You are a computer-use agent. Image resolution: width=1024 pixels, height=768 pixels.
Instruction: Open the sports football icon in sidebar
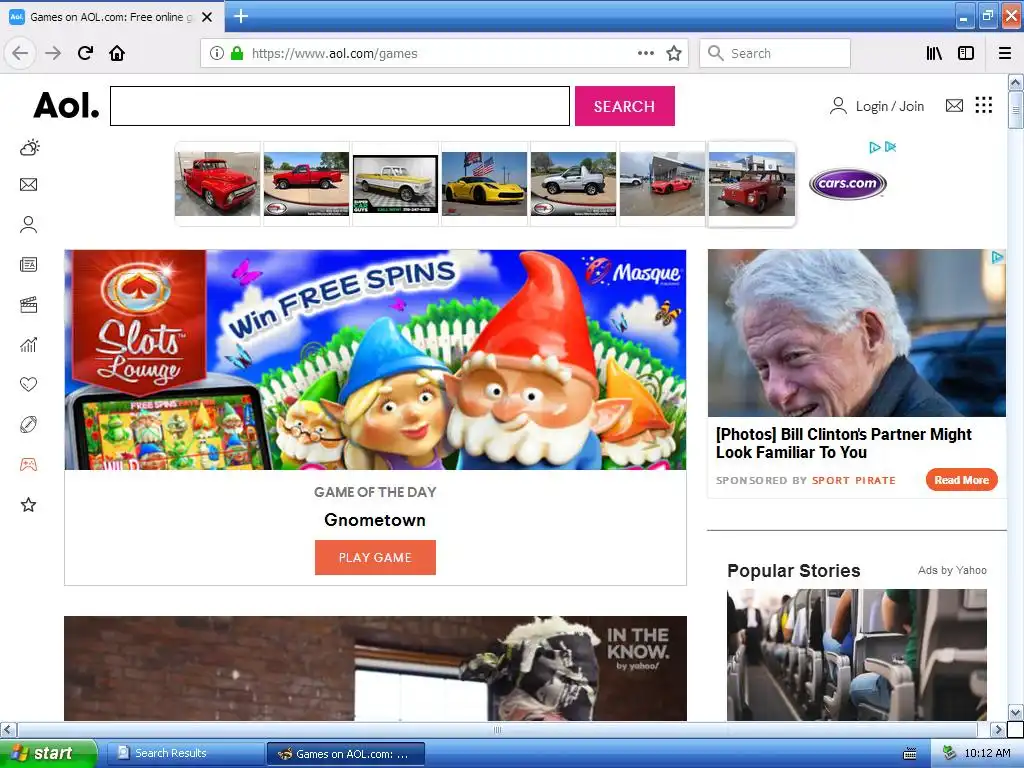tap(29, 424)
